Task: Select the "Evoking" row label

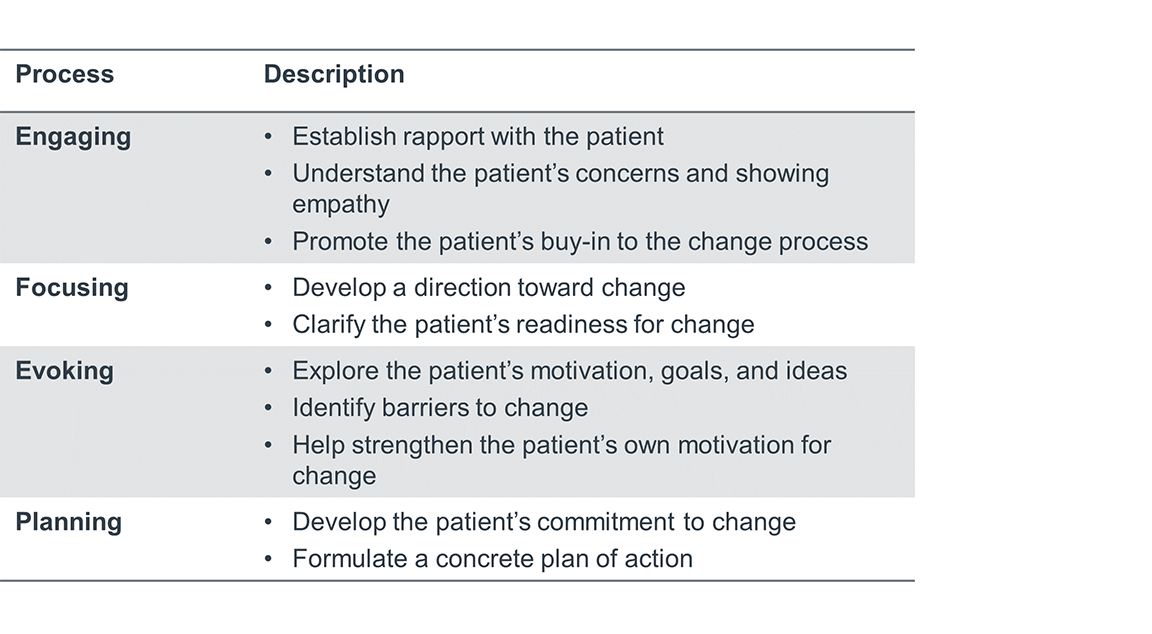Action: pyautogui.click(x=65, y=371)
